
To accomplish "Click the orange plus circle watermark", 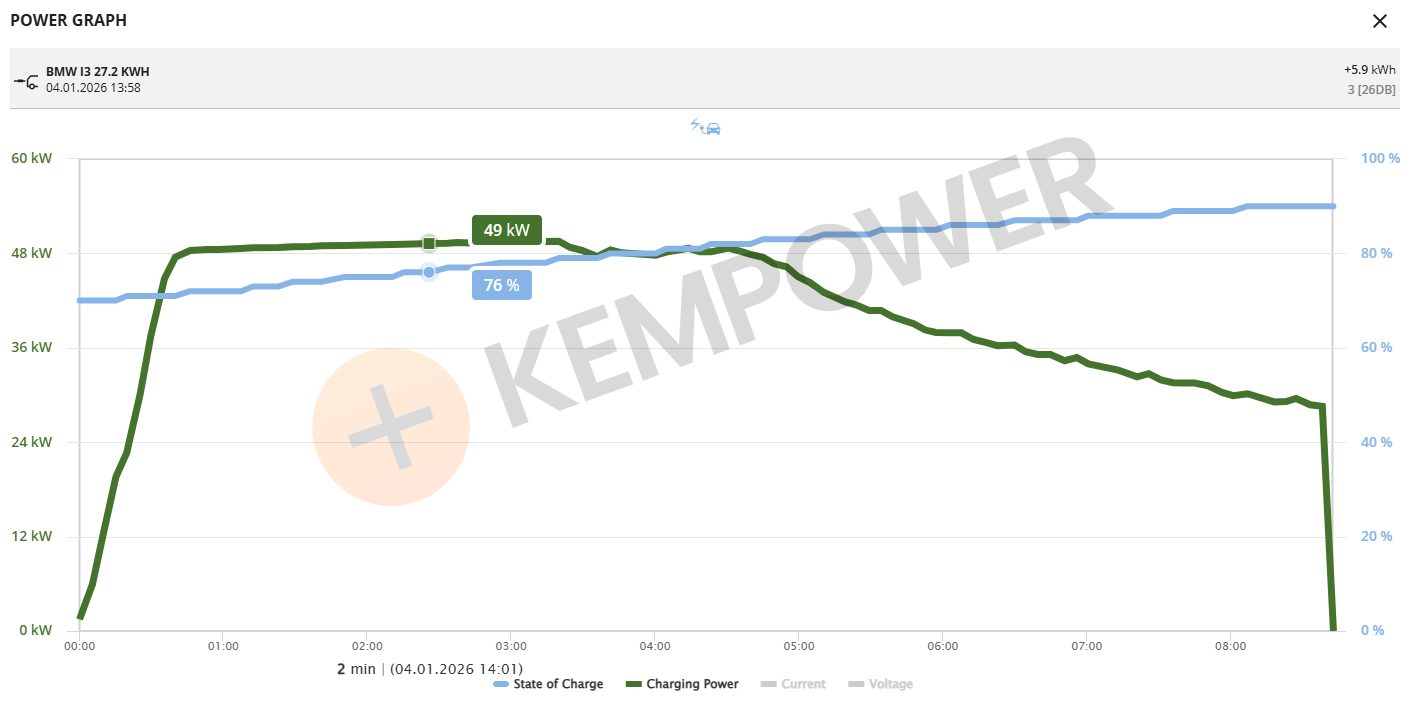I will pyautogui.click(x=391, y=427).
